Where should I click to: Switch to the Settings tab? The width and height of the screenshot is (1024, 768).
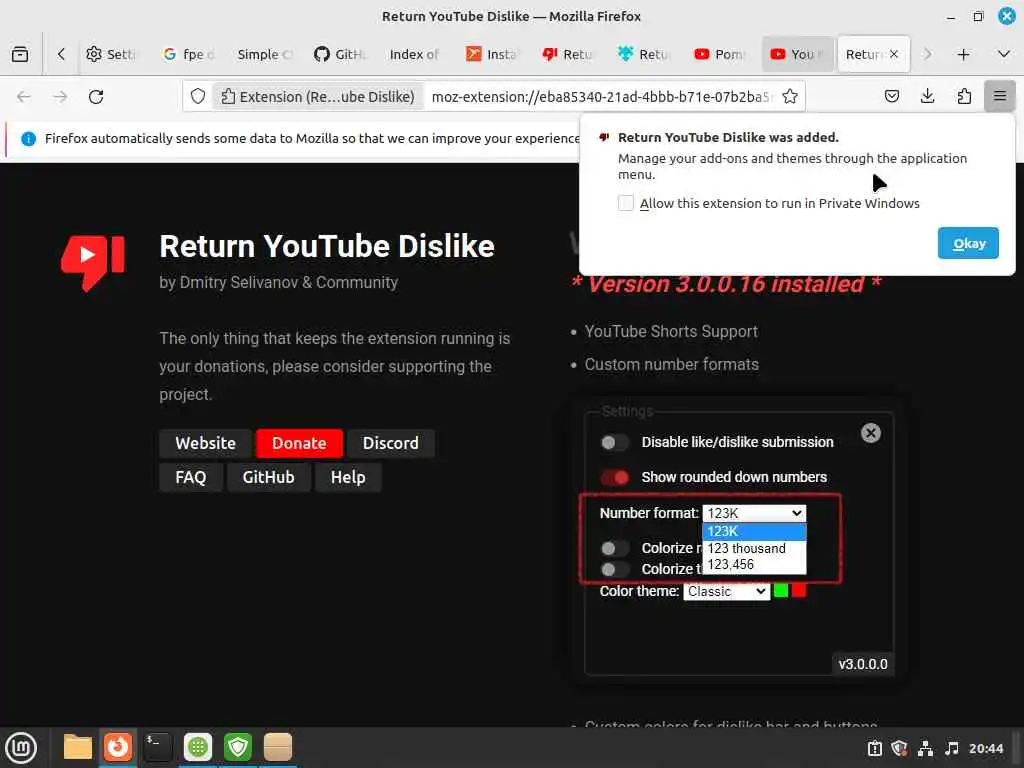click(112, 54)
